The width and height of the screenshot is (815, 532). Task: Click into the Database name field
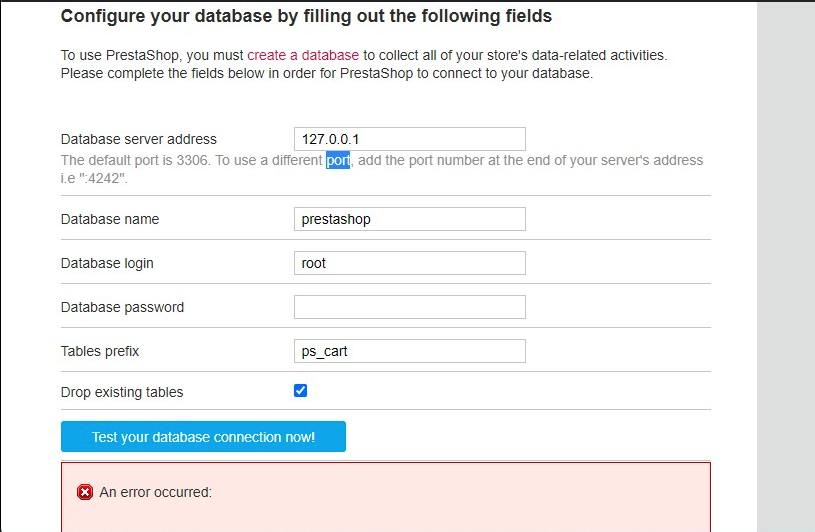(409, 219)
